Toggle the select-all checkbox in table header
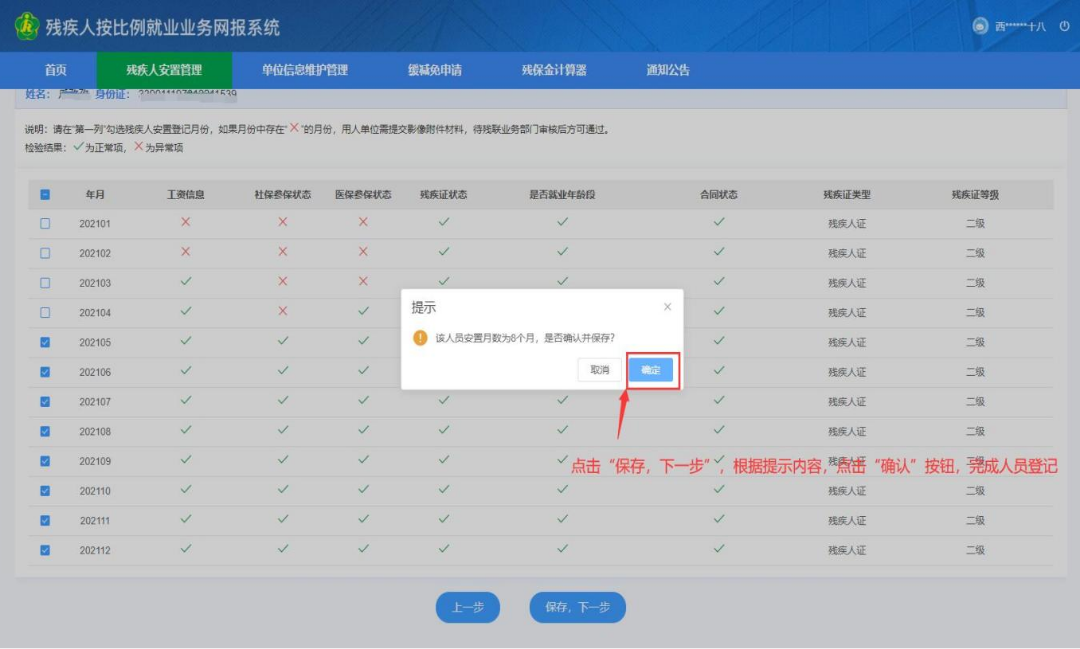The image size is (1080, 649). [45, 195]
